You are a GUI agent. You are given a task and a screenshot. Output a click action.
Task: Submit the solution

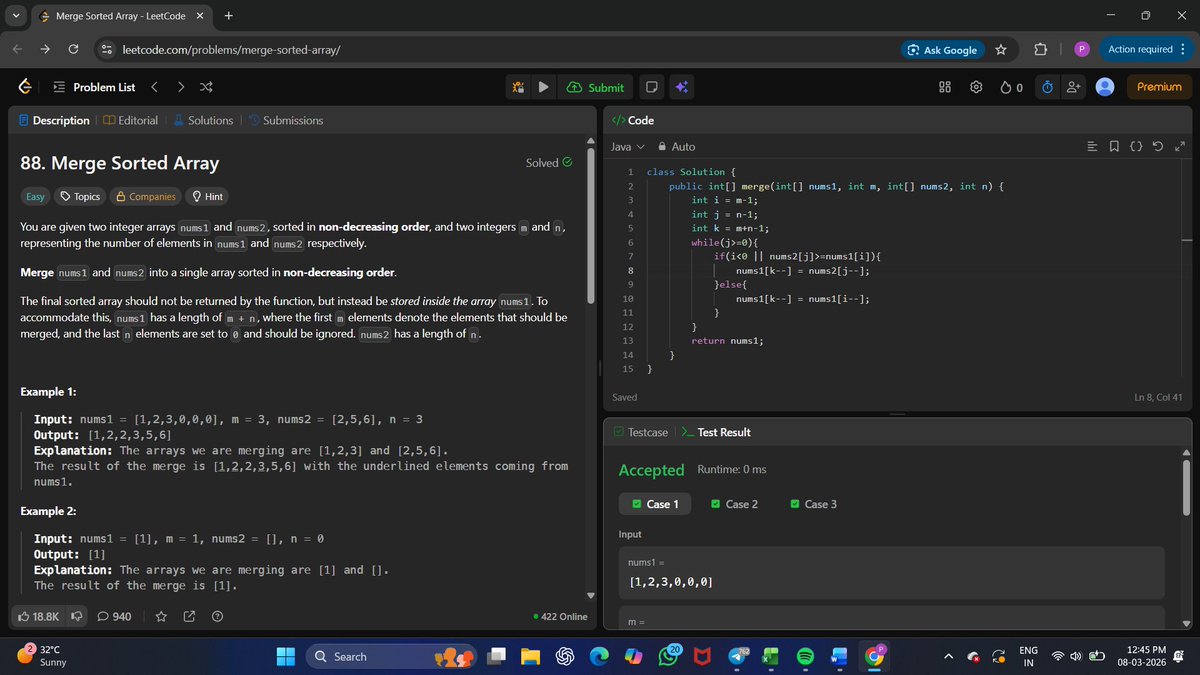pos(595,87)
